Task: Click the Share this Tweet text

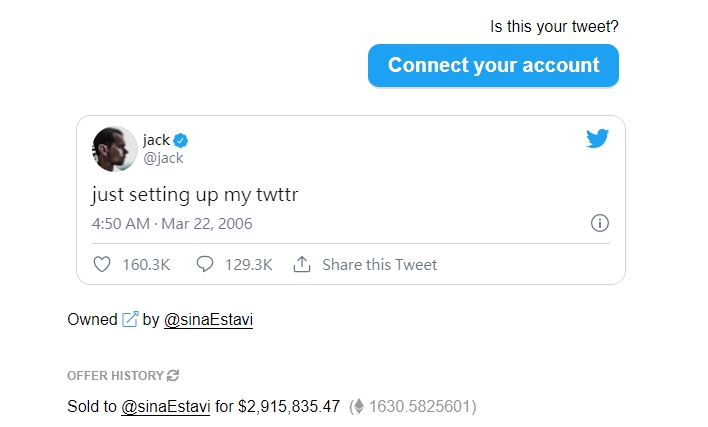Action: pyautogui.click(x=379, y=265)
